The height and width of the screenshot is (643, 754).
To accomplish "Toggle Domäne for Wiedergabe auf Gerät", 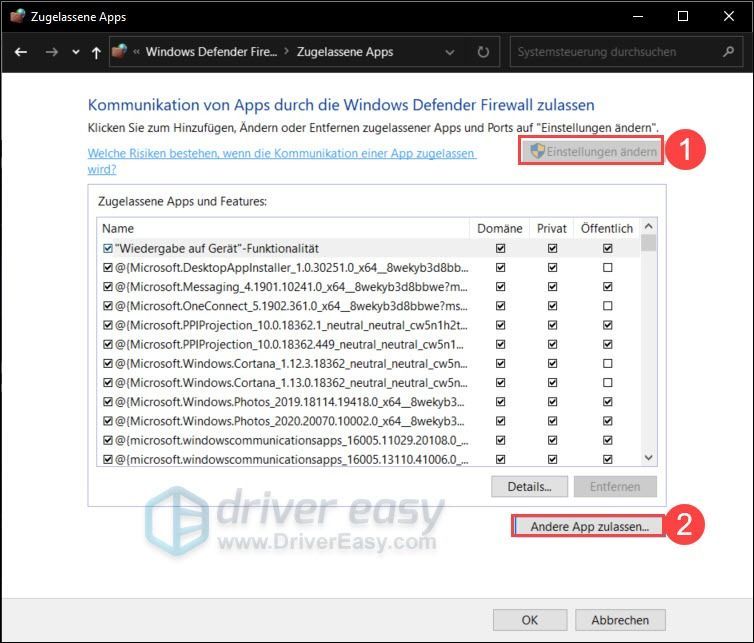I will click(x=501, y=249).
